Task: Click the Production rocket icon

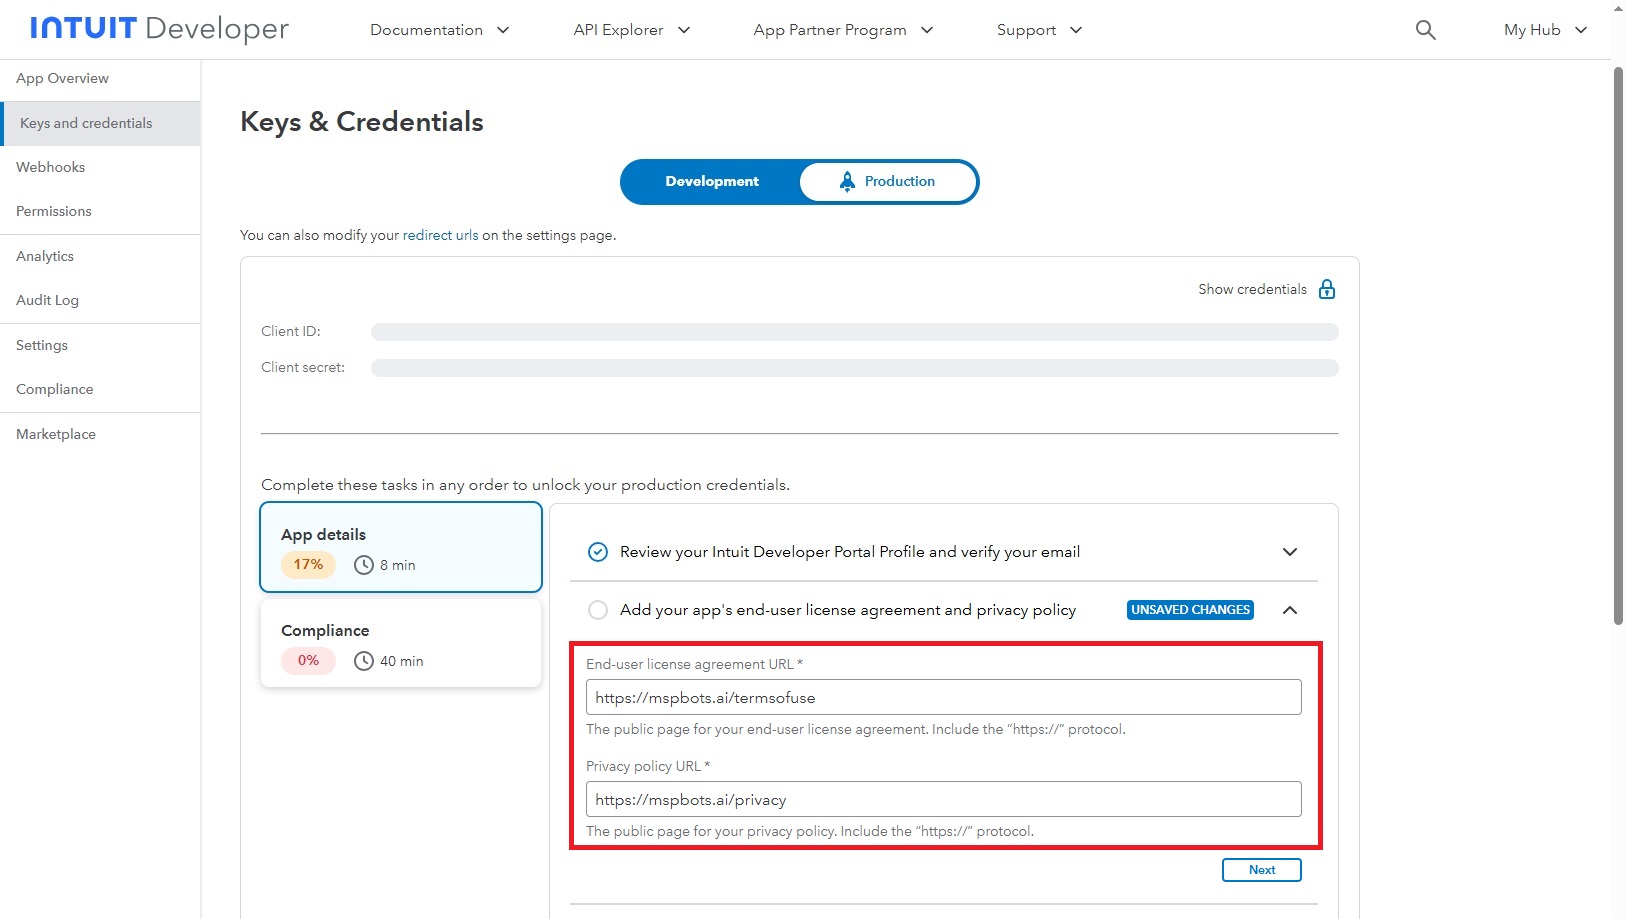Action: point(847,181)
